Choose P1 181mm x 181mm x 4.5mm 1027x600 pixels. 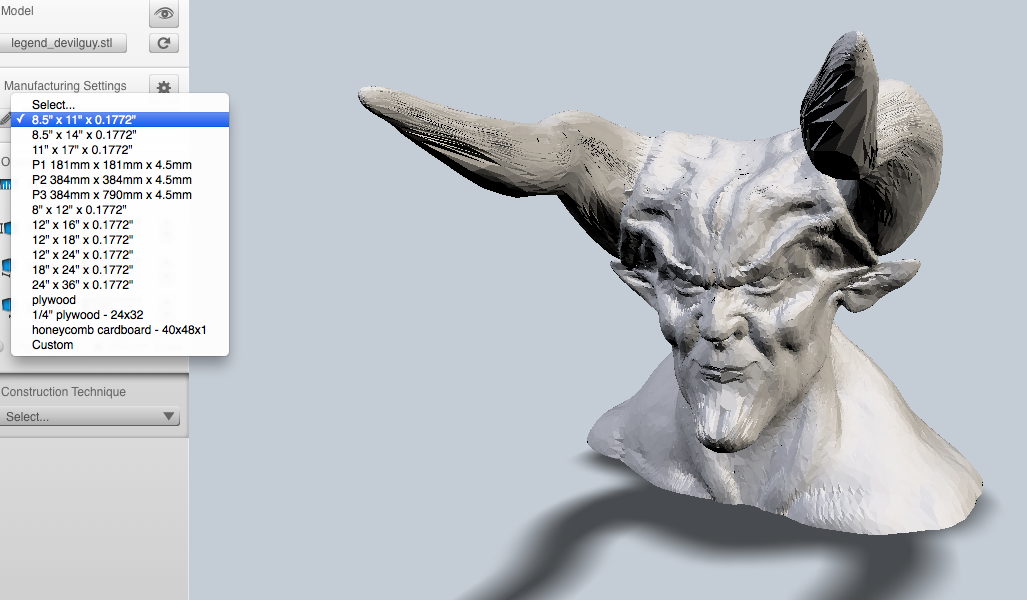[120, 165]
